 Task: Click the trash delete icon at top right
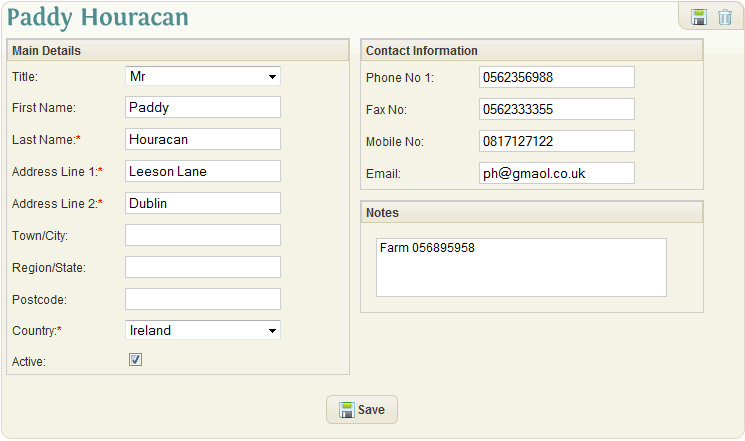click(725, 17)
